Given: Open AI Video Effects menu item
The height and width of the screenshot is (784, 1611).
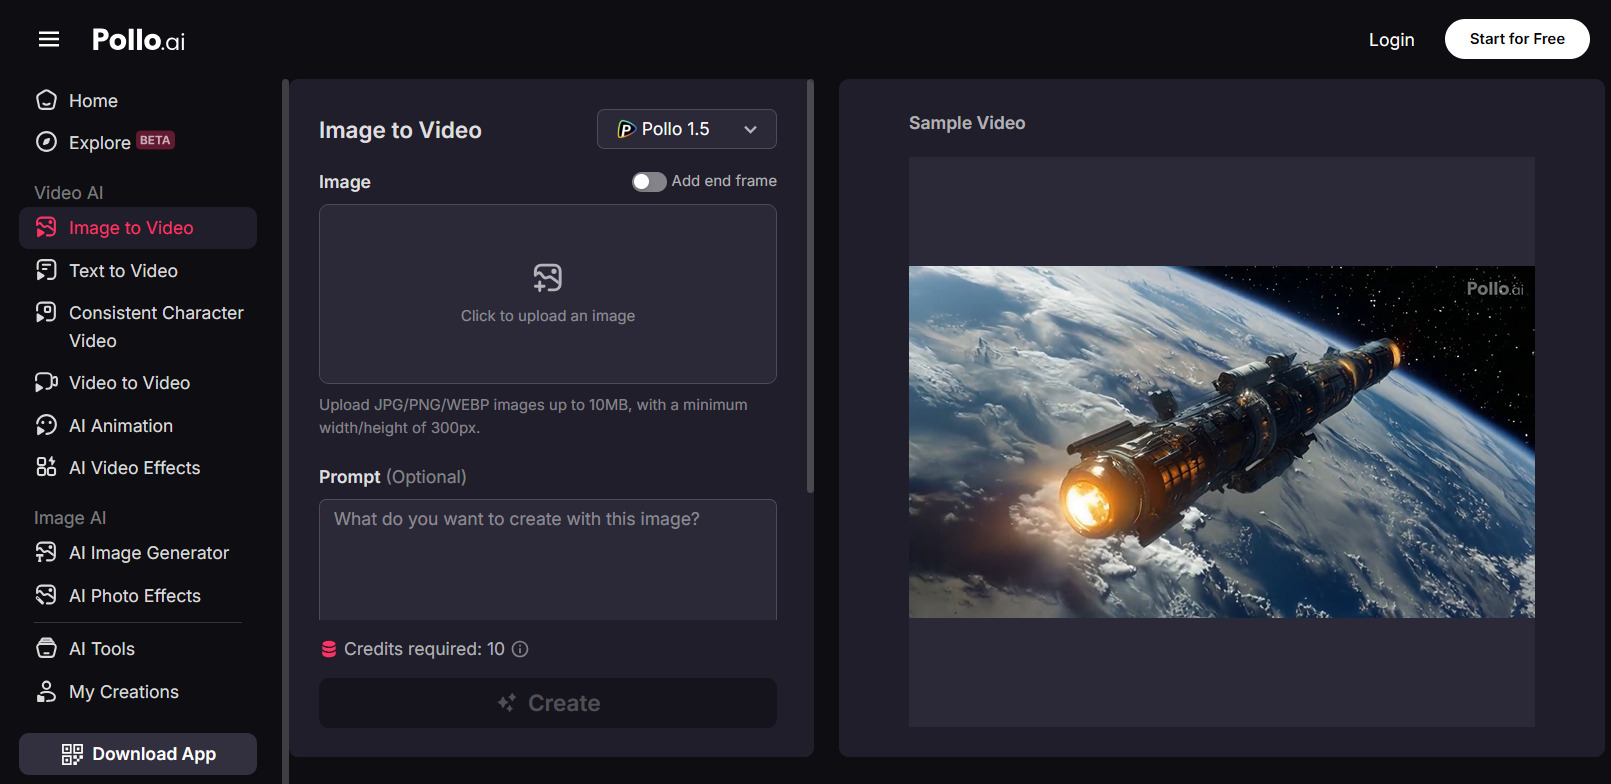Looking at the screenshot, I should tap(138, 468).
